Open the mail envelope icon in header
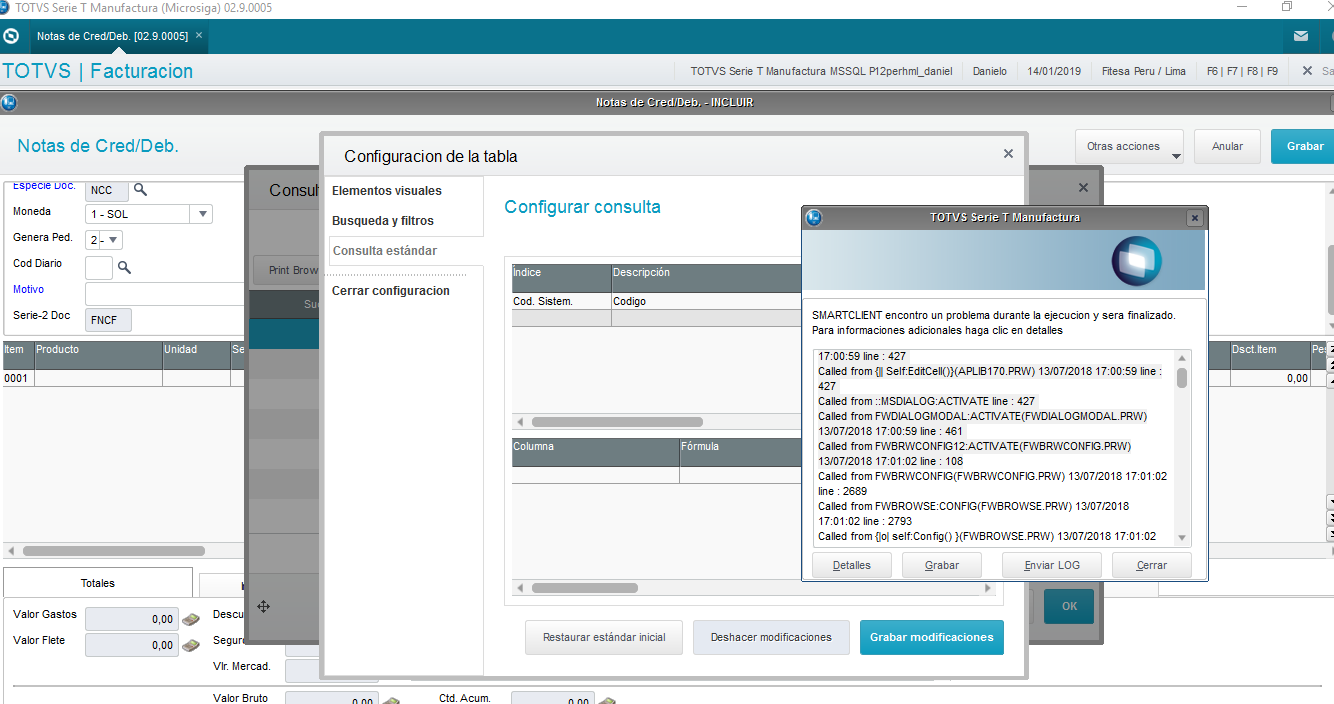This screenshot has width=1334, height=704. 1300,36
